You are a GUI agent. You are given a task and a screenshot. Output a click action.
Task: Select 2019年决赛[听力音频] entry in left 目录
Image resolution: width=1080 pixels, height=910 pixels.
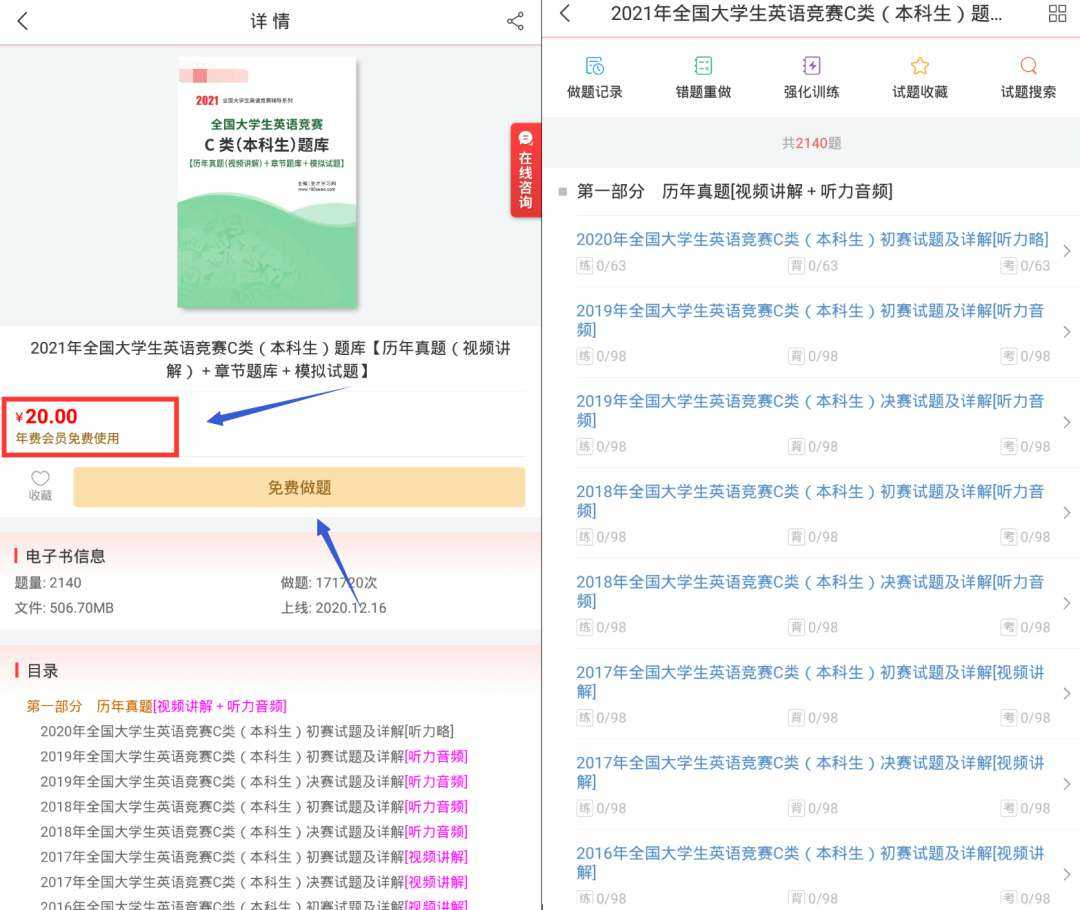[253, 782]
